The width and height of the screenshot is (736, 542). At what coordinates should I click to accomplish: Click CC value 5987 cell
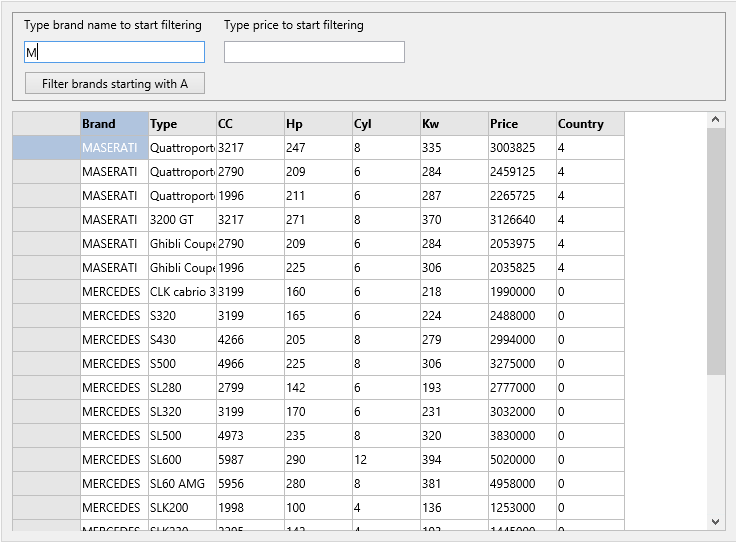tap(251, 459)
